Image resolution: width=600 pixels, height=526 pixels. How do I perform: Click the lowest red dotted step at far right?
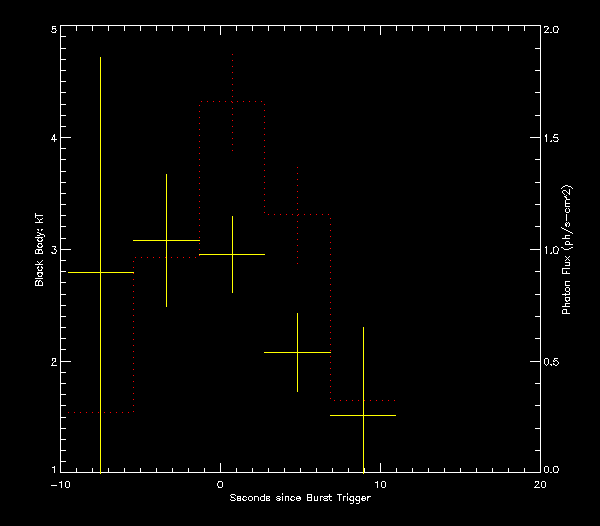tap(363, 400)
